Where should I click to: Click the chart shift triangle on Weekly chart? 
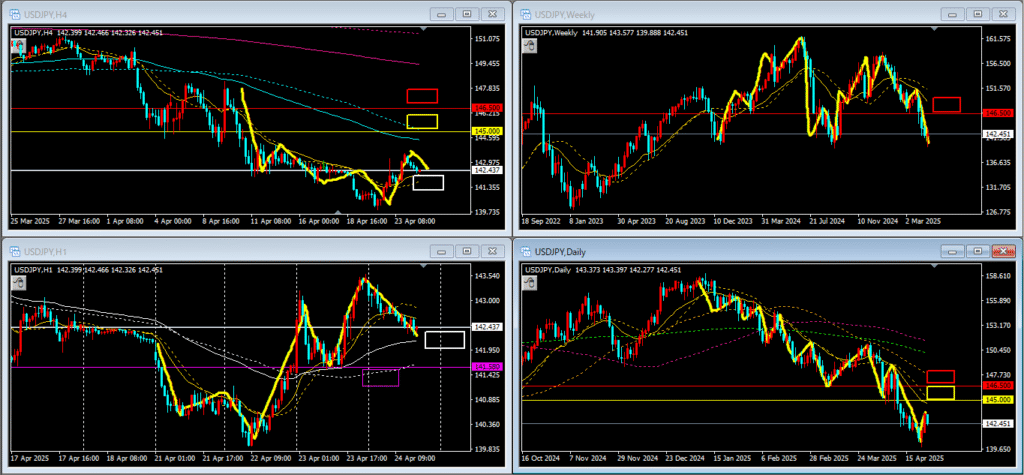(x=936, y=29)
